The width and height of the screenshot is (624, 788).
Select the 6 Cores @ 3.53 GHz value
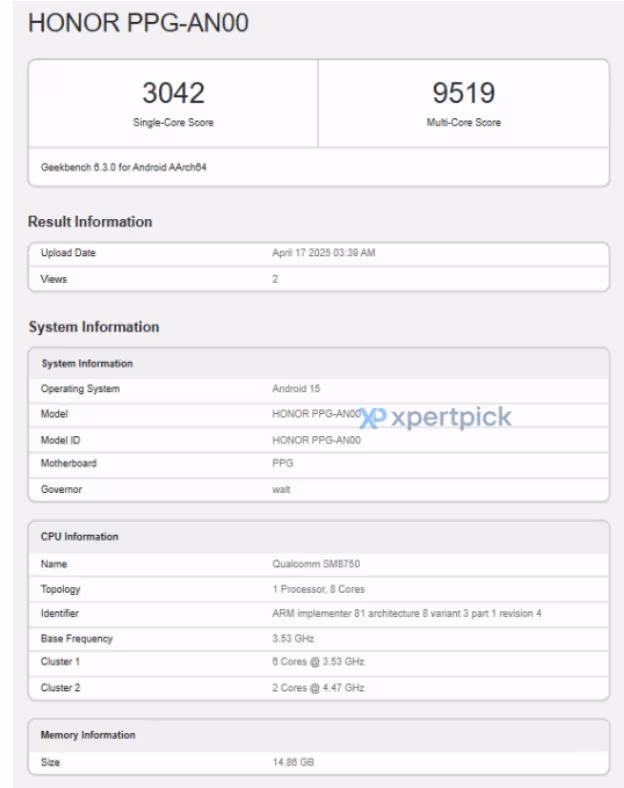[318, 661]
